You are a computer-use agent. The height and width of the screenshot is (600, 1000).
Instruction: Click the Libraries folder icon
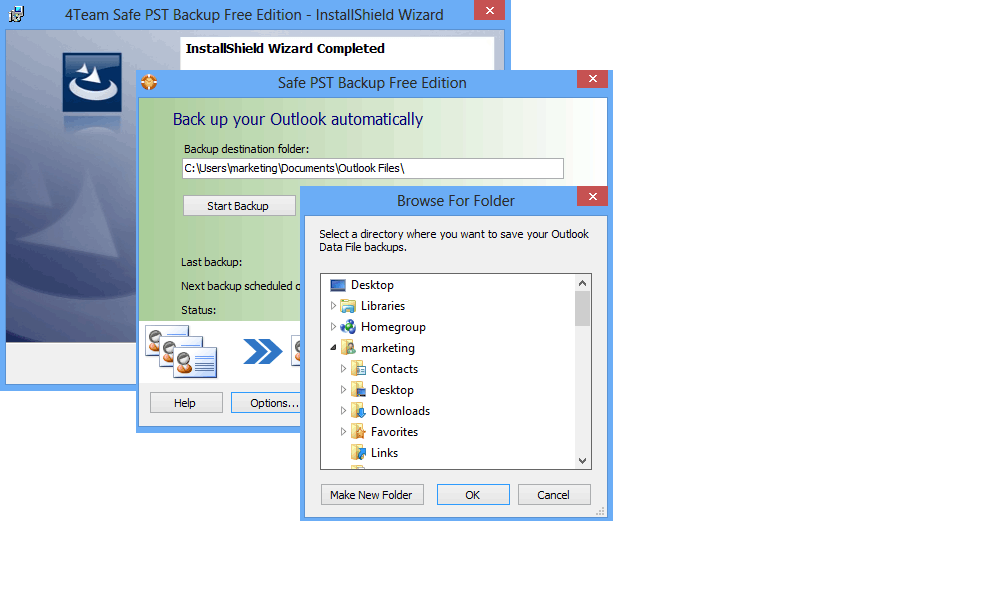pos(348,306)
